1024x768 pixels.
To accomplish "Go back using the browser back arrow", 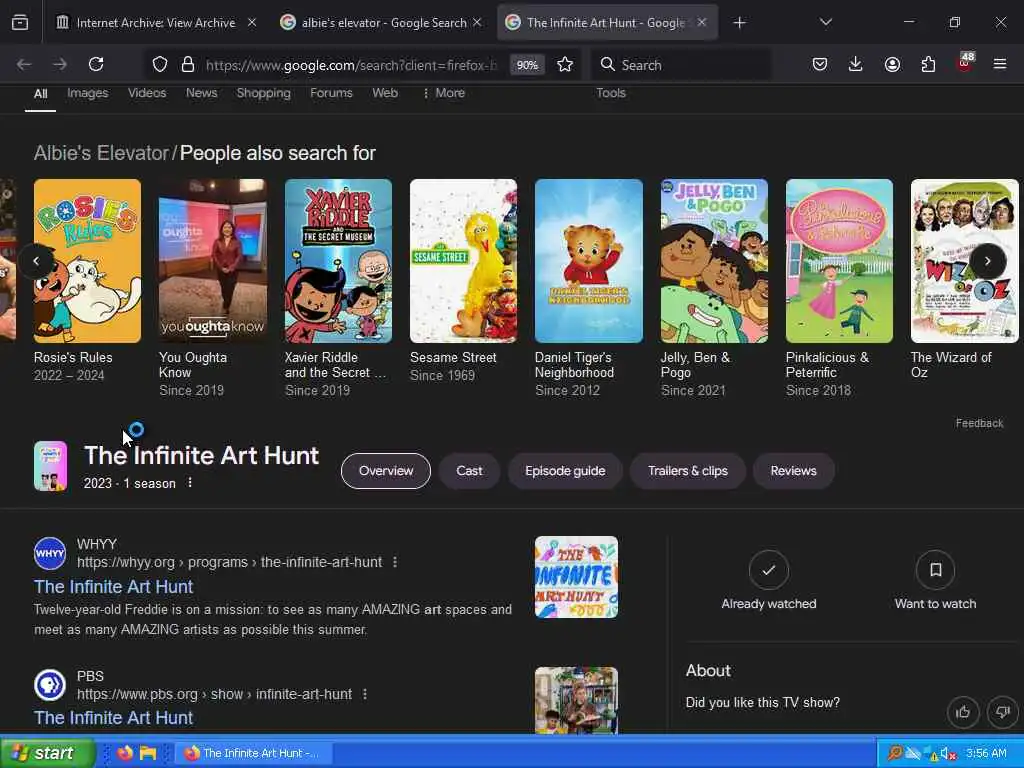I will tap(24, 64).
